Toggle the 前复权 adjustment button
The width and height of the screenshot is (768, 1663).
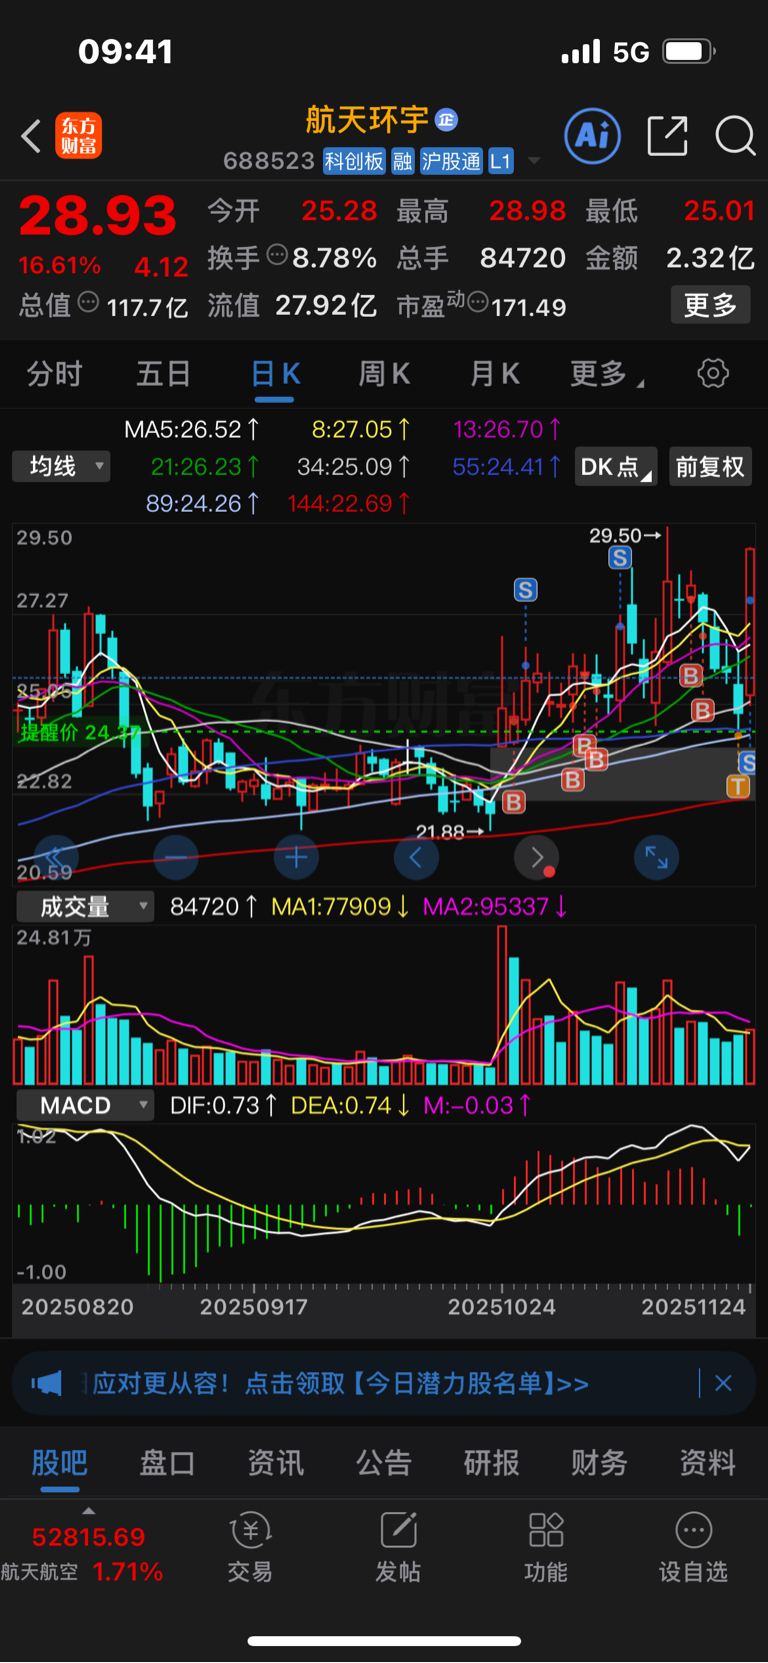tap(710, 467)
